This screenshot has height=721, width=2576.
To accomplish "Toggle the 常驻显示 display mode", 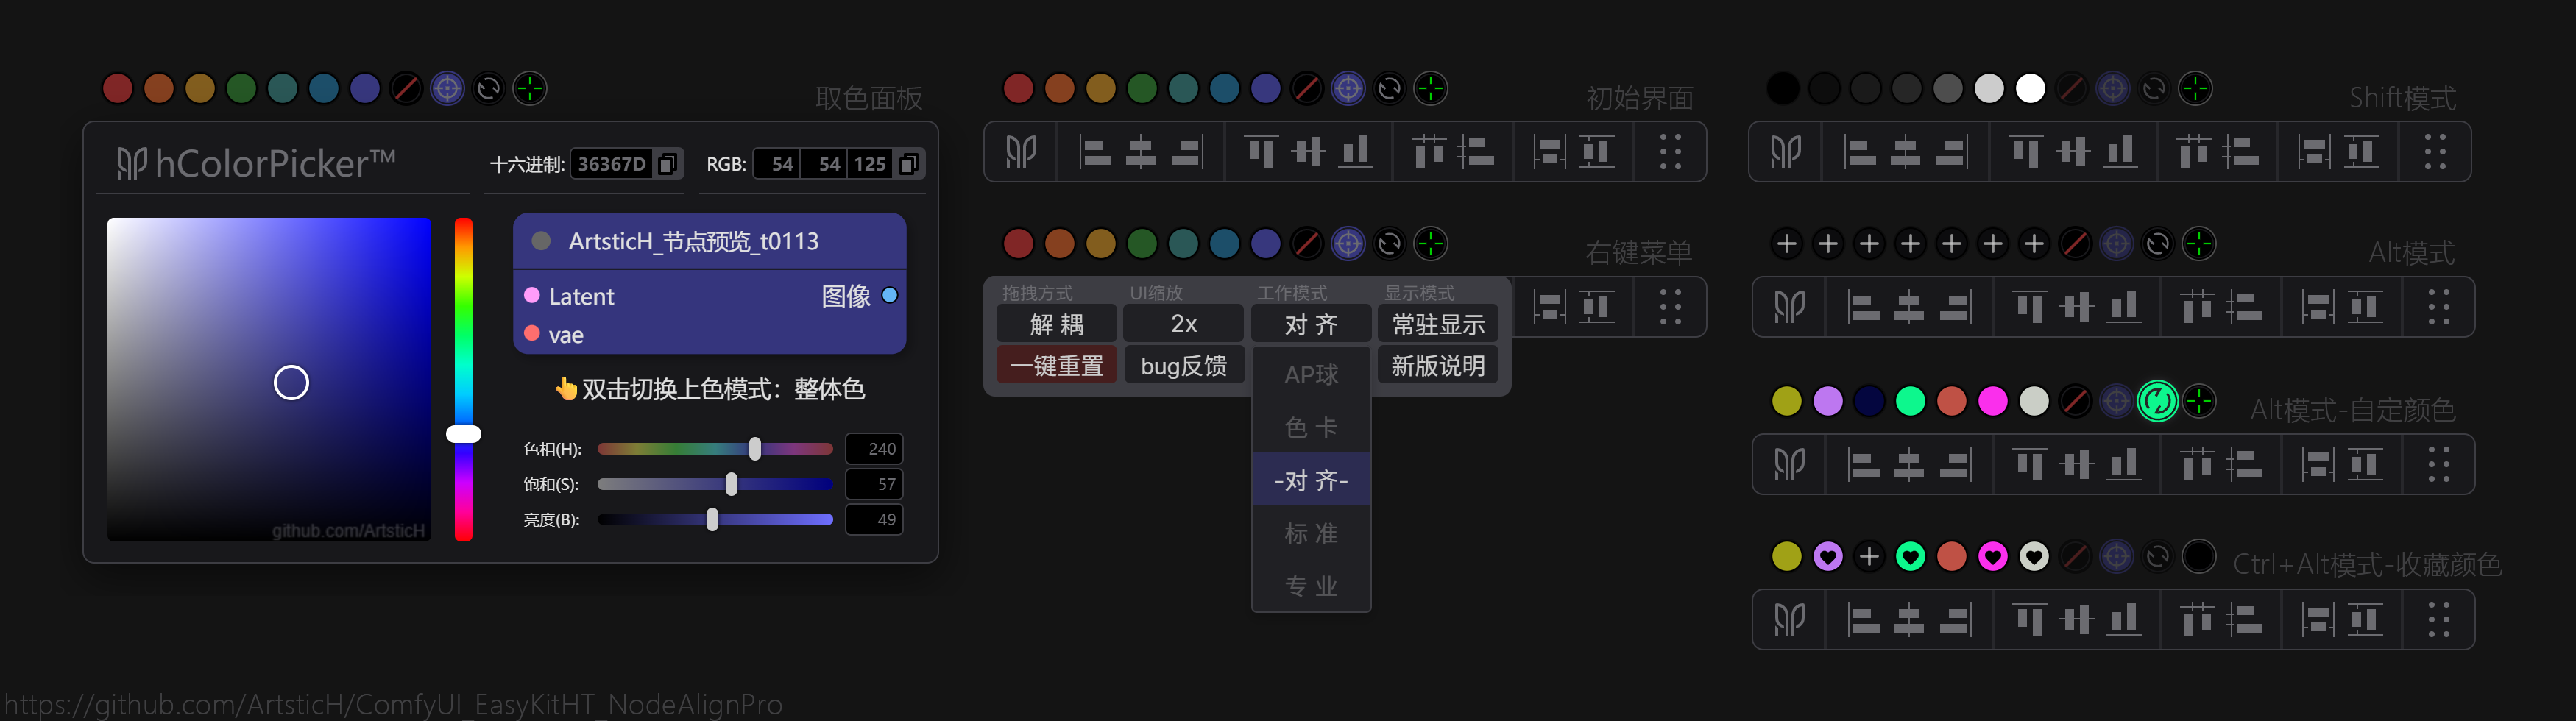I will tap(1438, 324).
